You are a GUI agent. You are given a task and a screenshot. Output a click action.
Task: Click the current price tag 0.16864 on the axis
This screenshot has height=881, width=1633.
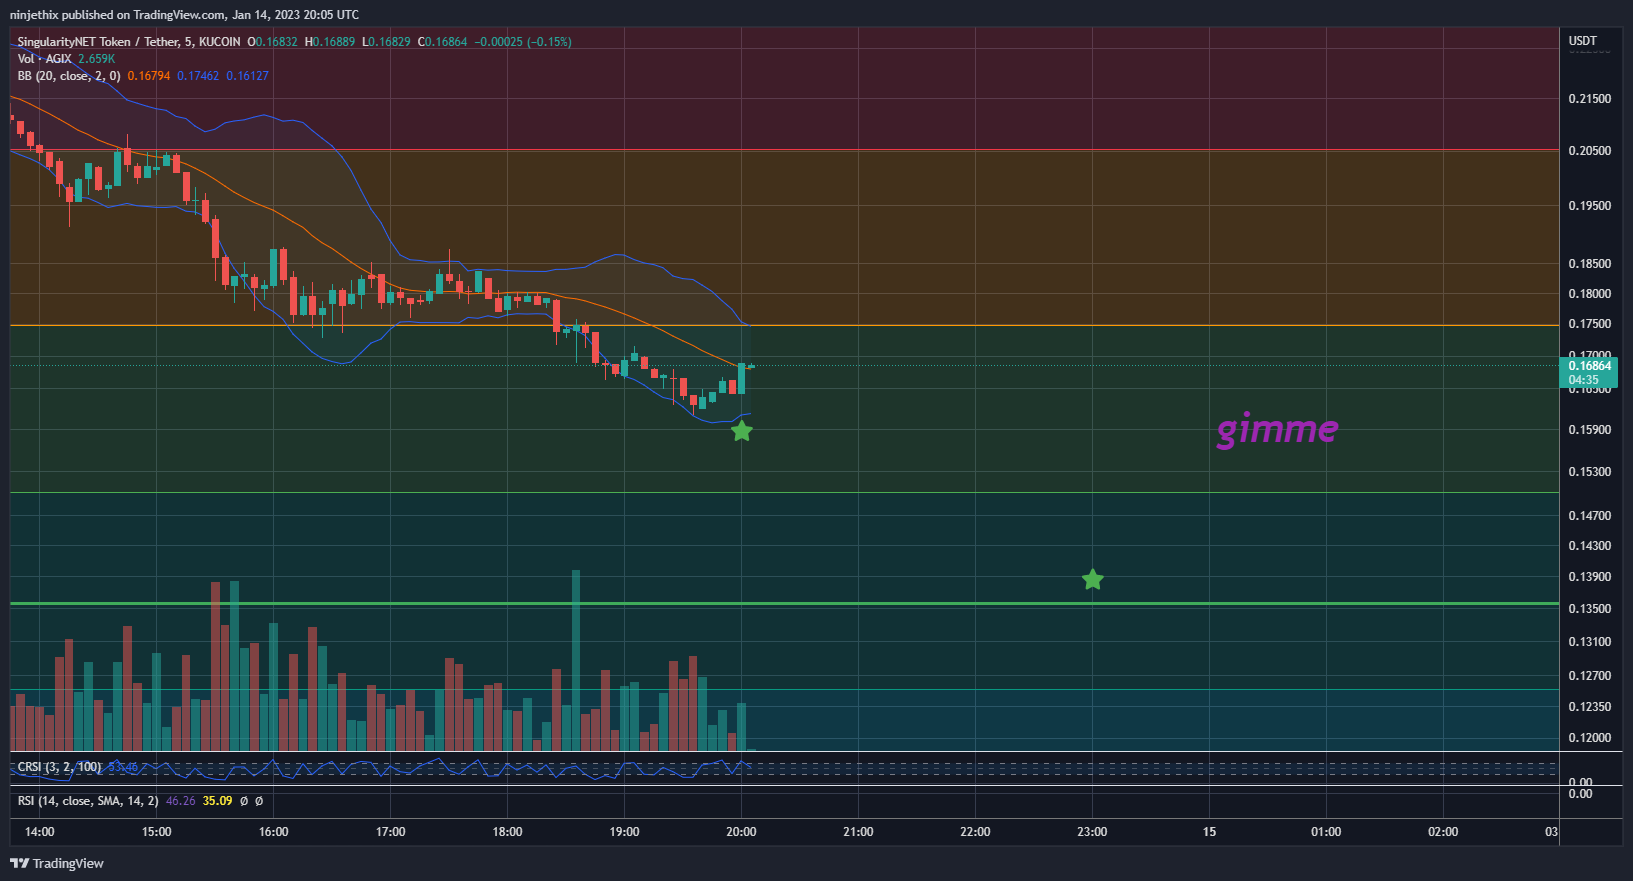click(x=1589, y=372)
